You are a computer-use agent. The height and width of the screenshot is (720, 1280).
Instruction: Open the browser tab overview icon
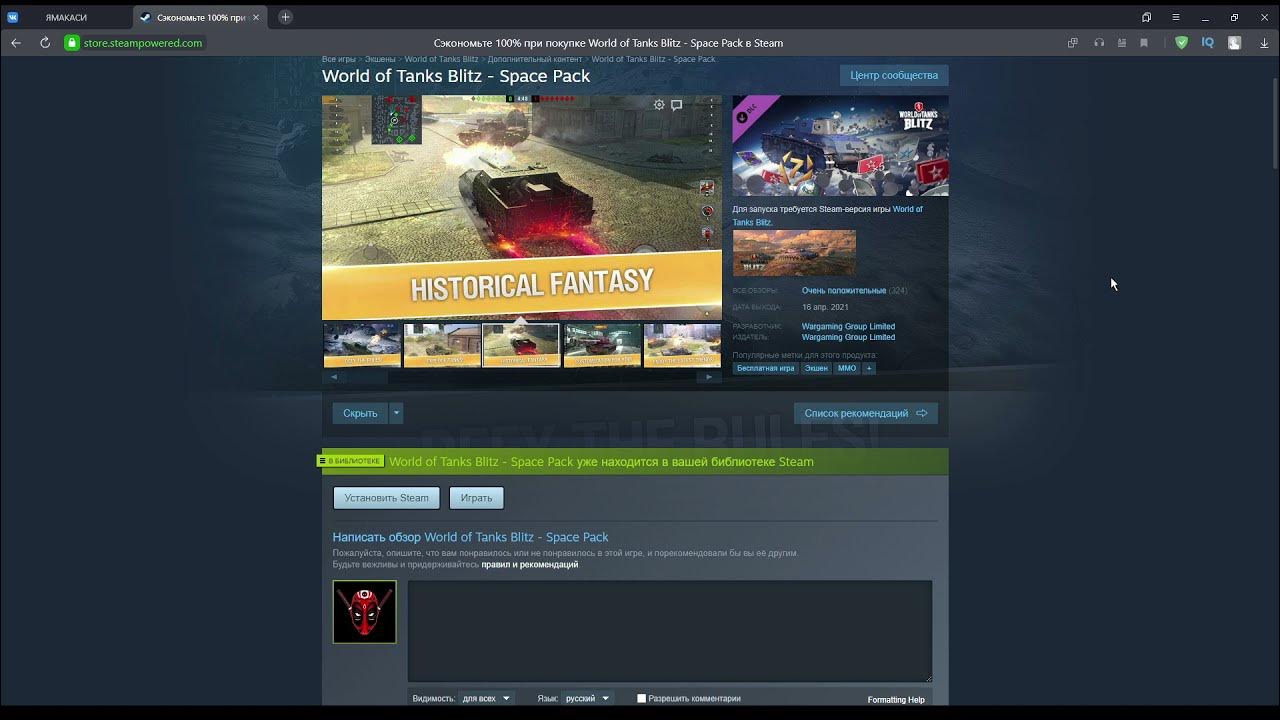point(1146,17)
